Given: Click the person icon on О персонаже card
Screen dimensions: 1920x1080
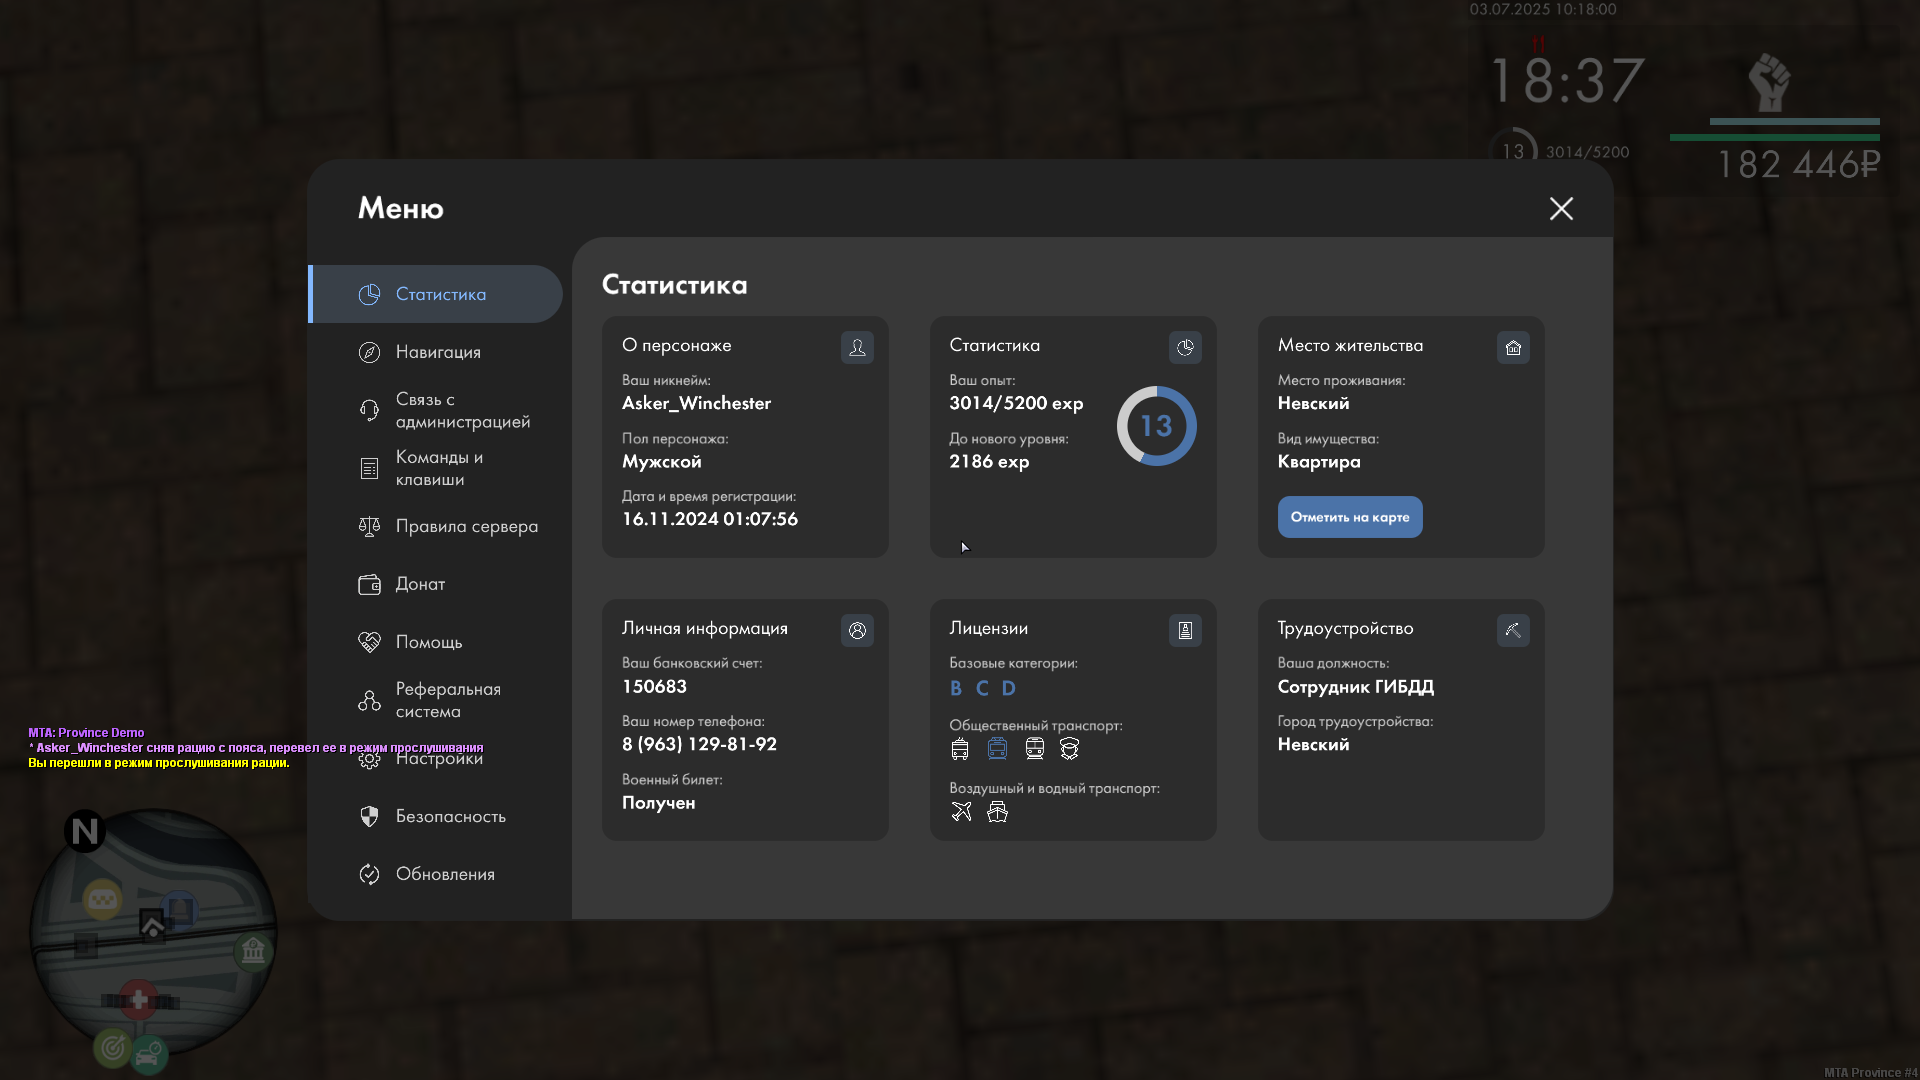Looking at the screenshot, I should 857,347.
